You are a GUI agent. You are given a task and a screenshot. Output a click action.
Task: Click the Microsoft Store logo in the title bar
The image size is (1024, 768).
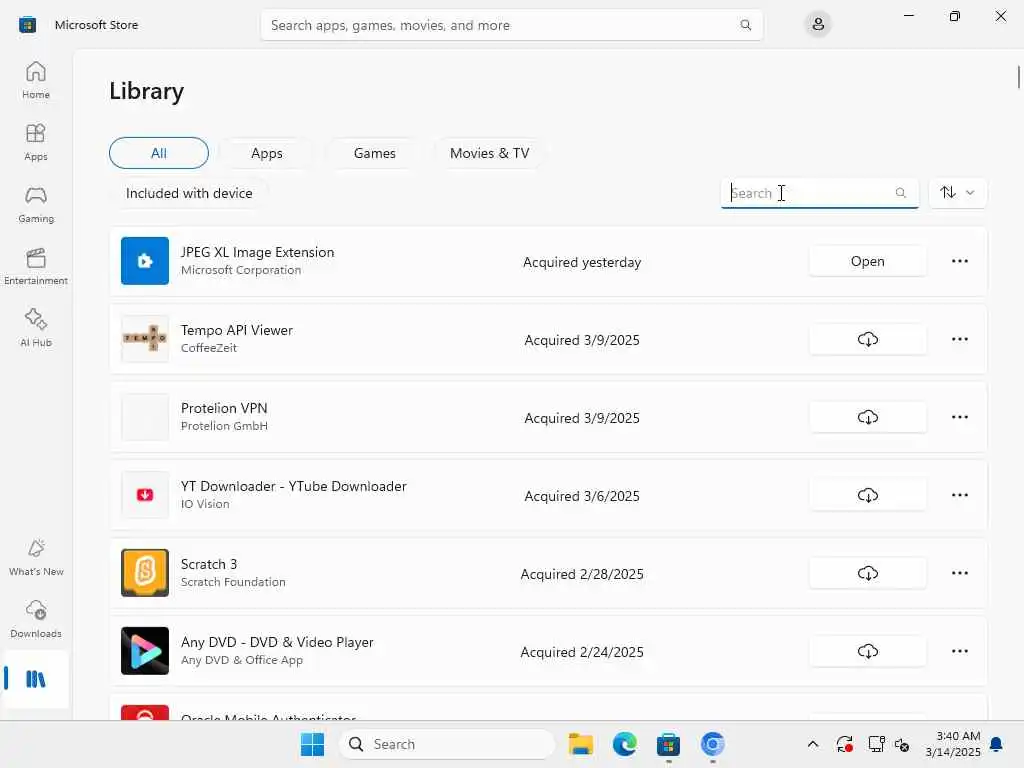(x=27, y=25)
